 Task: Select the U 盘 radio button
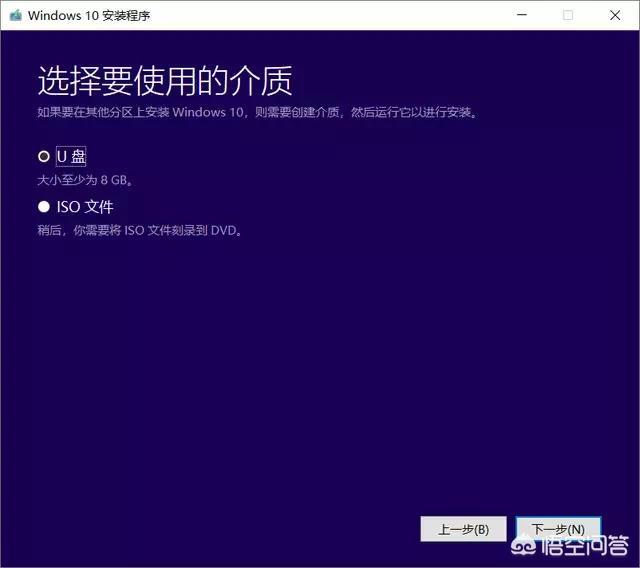[x=44, y=156]
